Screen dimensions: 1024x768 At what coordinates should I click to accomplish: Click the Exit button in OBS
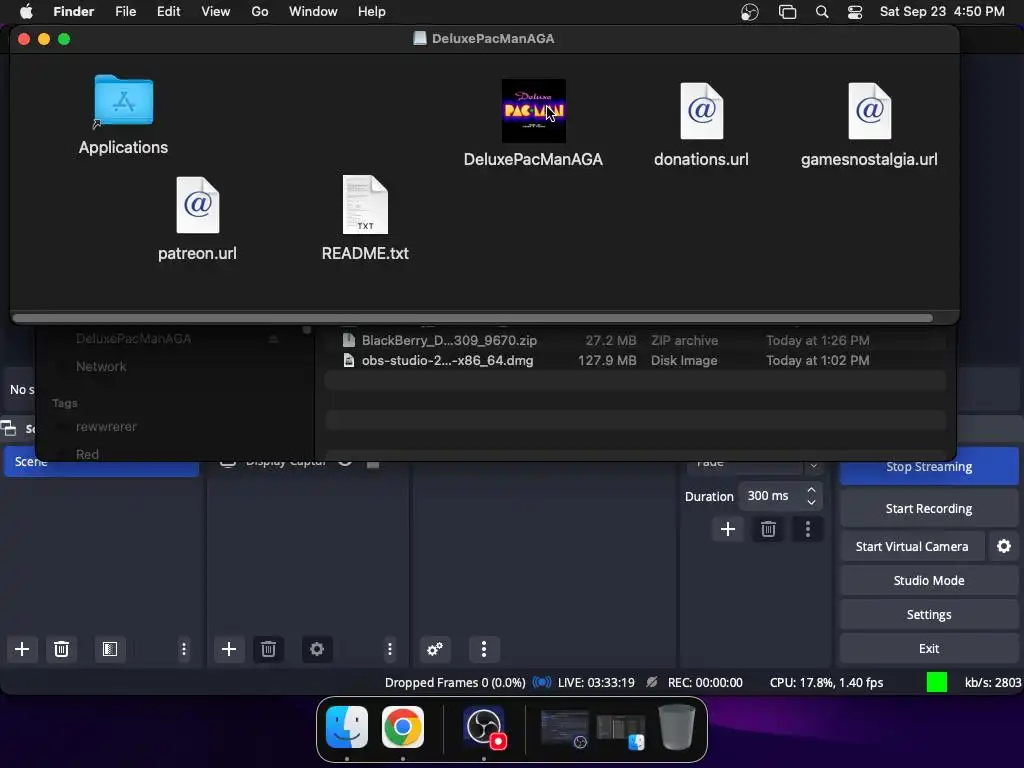click(929, 648)
